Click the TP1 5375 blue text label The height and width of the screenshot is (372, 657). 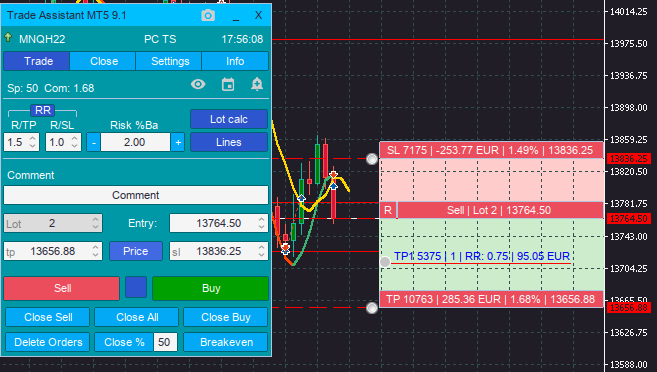click(x=482, y=256)
